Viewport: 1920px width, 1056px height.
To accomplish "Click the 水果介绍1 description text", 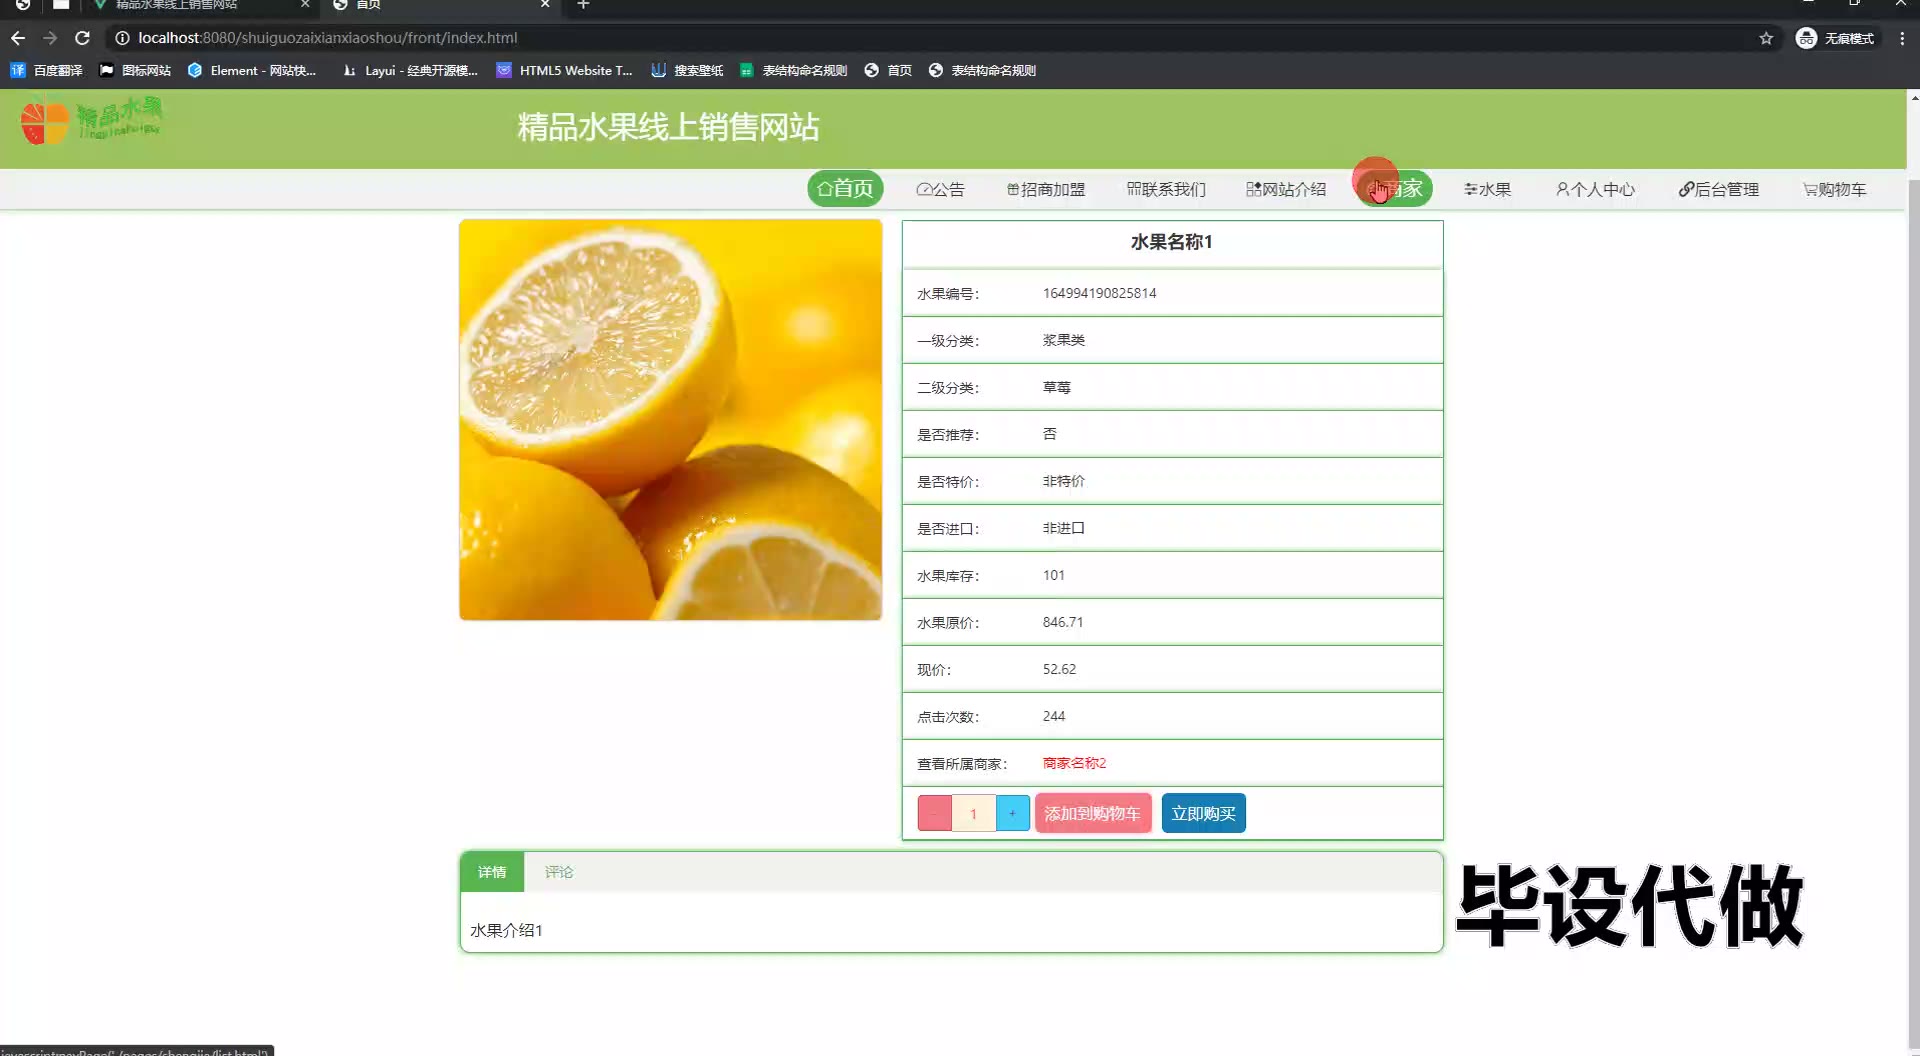I will [506, 930].
